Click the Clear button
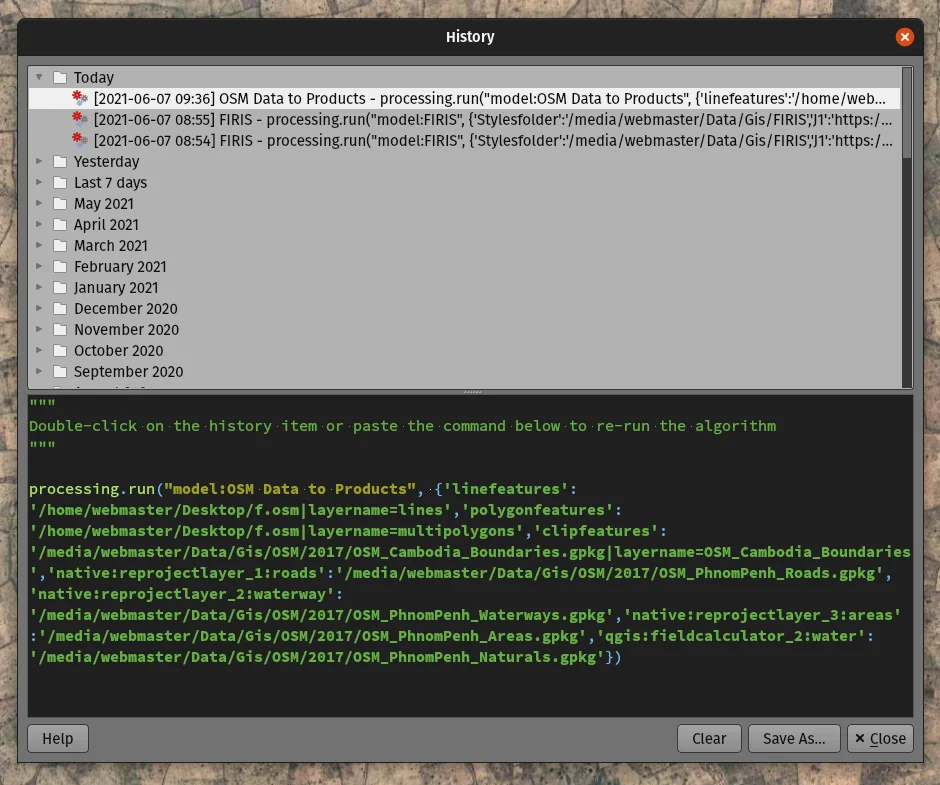 (709, 739)
